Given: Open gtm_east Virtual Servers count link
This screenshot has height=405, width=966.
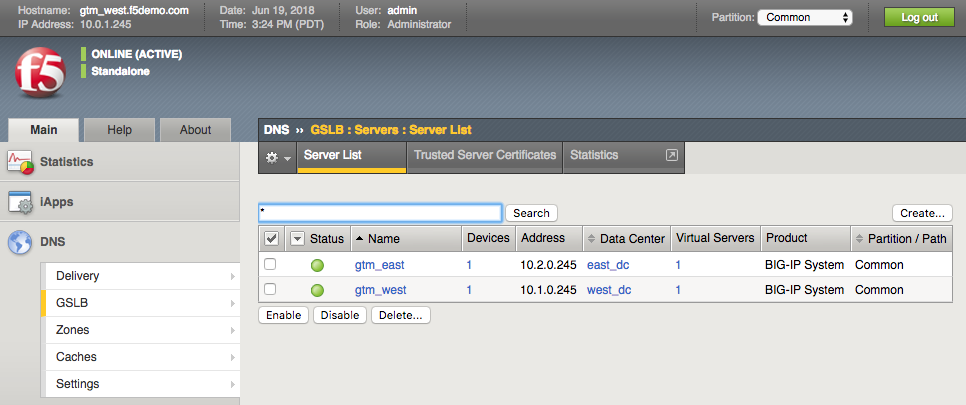Looking at the screenshot, I should pos(678,265).
